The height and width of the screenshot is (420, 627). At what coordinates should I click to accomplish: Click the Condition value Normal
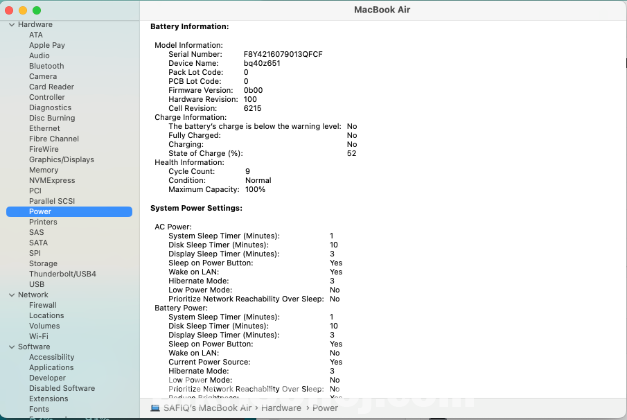click(258, 180)
